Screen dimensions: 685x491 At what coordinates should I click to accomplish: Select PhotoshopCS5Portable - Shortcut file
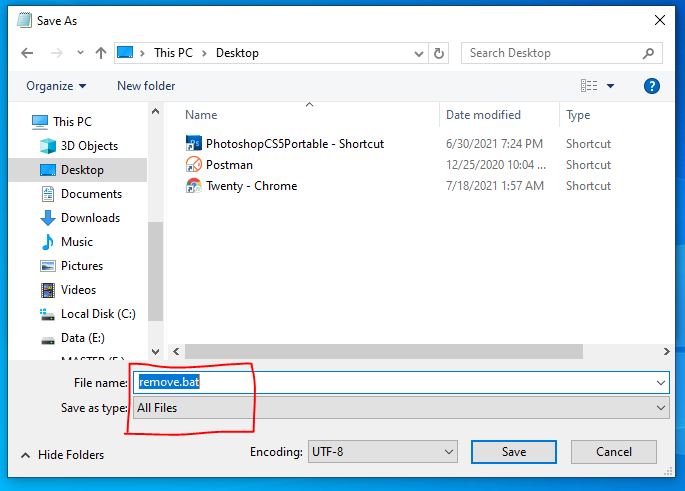[x=295, y=144]
